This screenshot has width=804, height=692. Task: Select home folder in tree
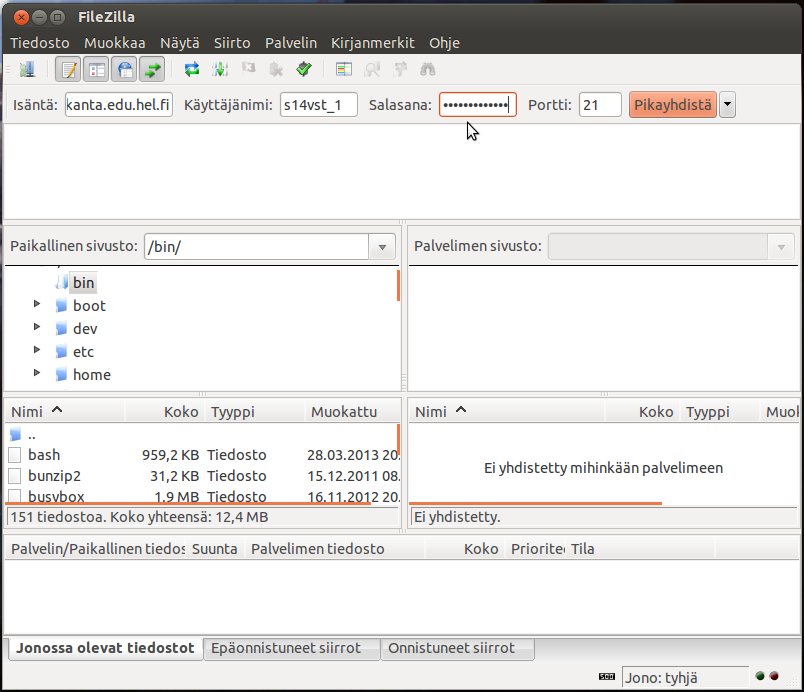[92, 375]
